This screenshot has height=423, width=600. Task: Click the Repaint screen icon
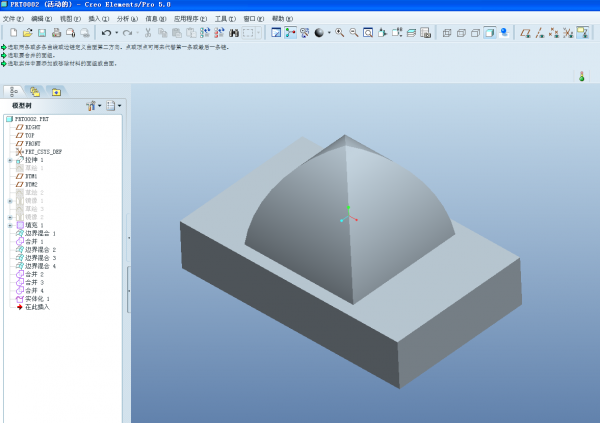tap(276, 33)
